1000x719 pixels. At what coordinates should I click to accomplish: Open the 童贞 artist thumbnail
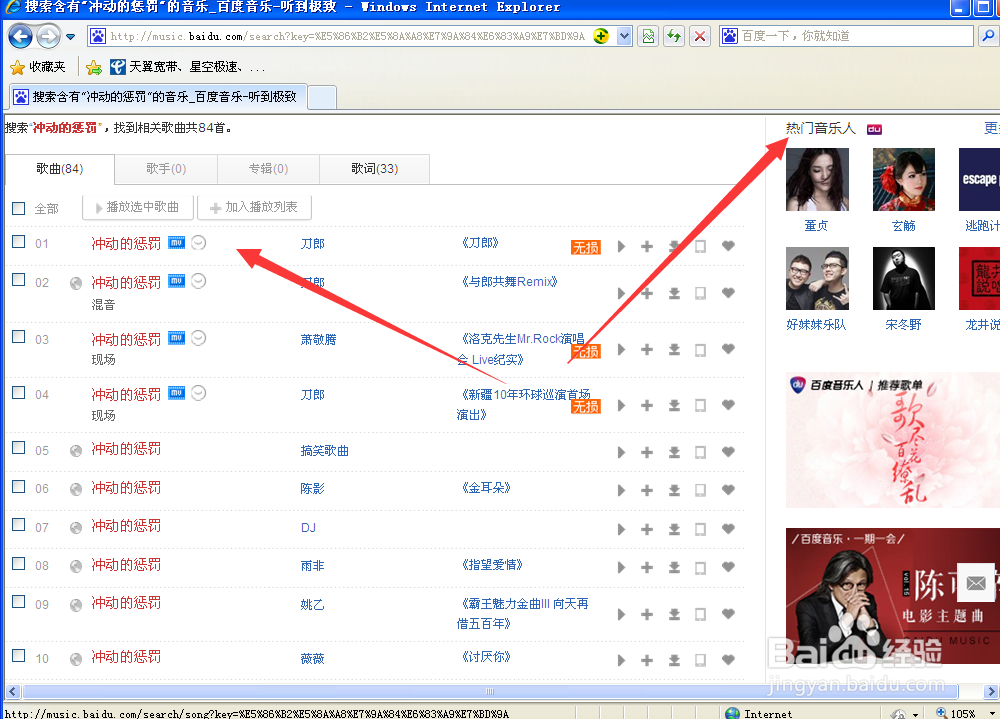click(817, 179)
